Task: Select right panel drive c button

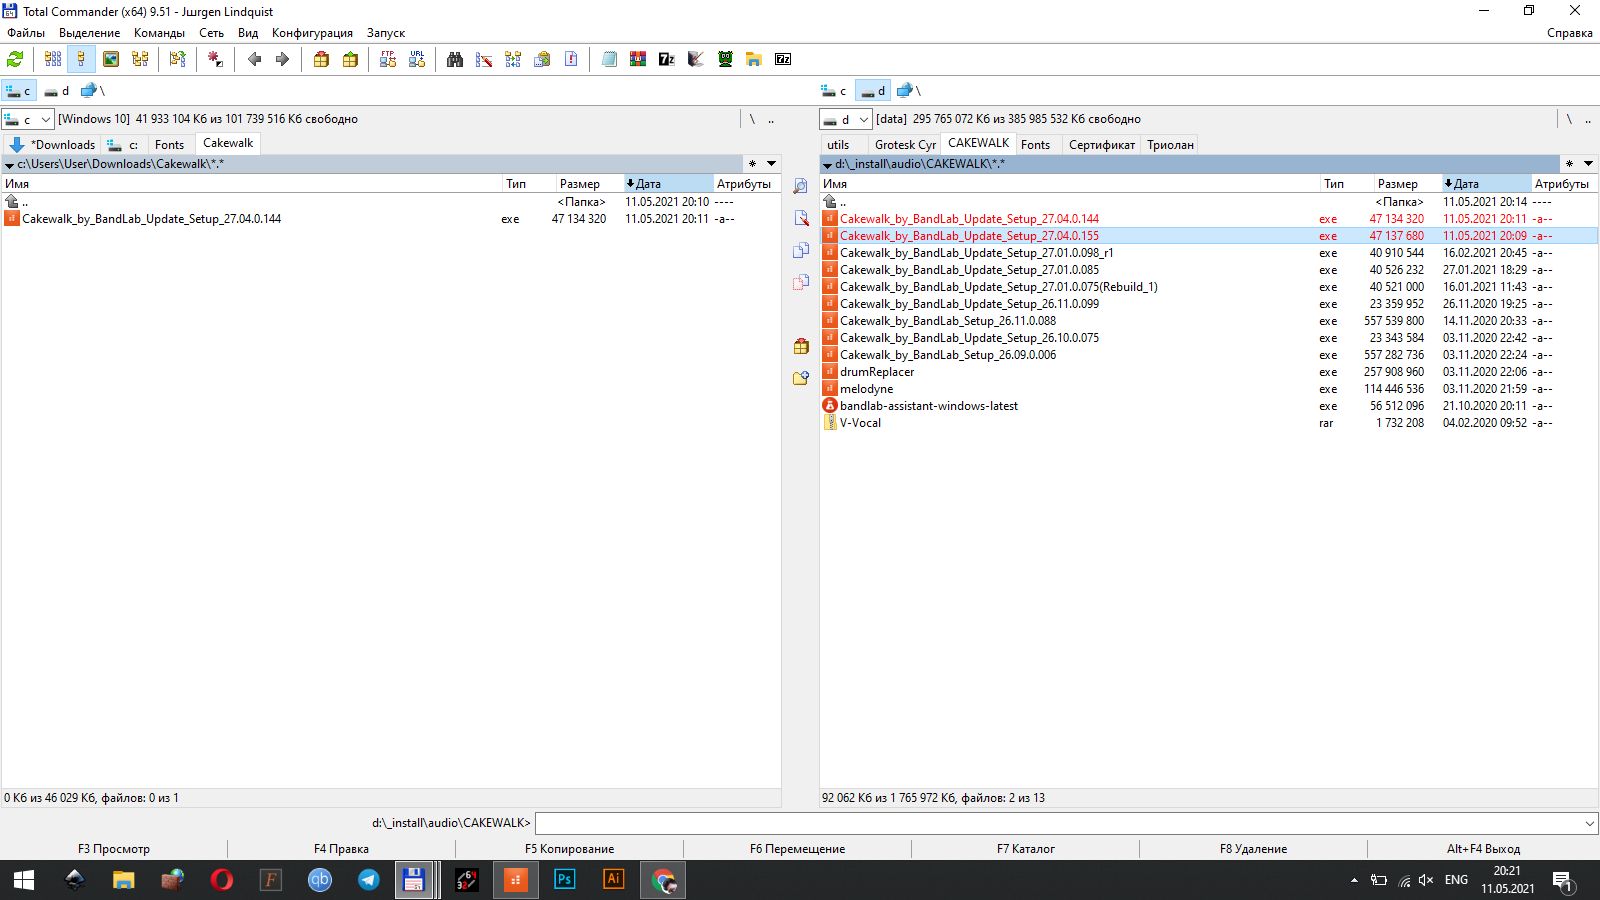Action: (x=834, y=91)
